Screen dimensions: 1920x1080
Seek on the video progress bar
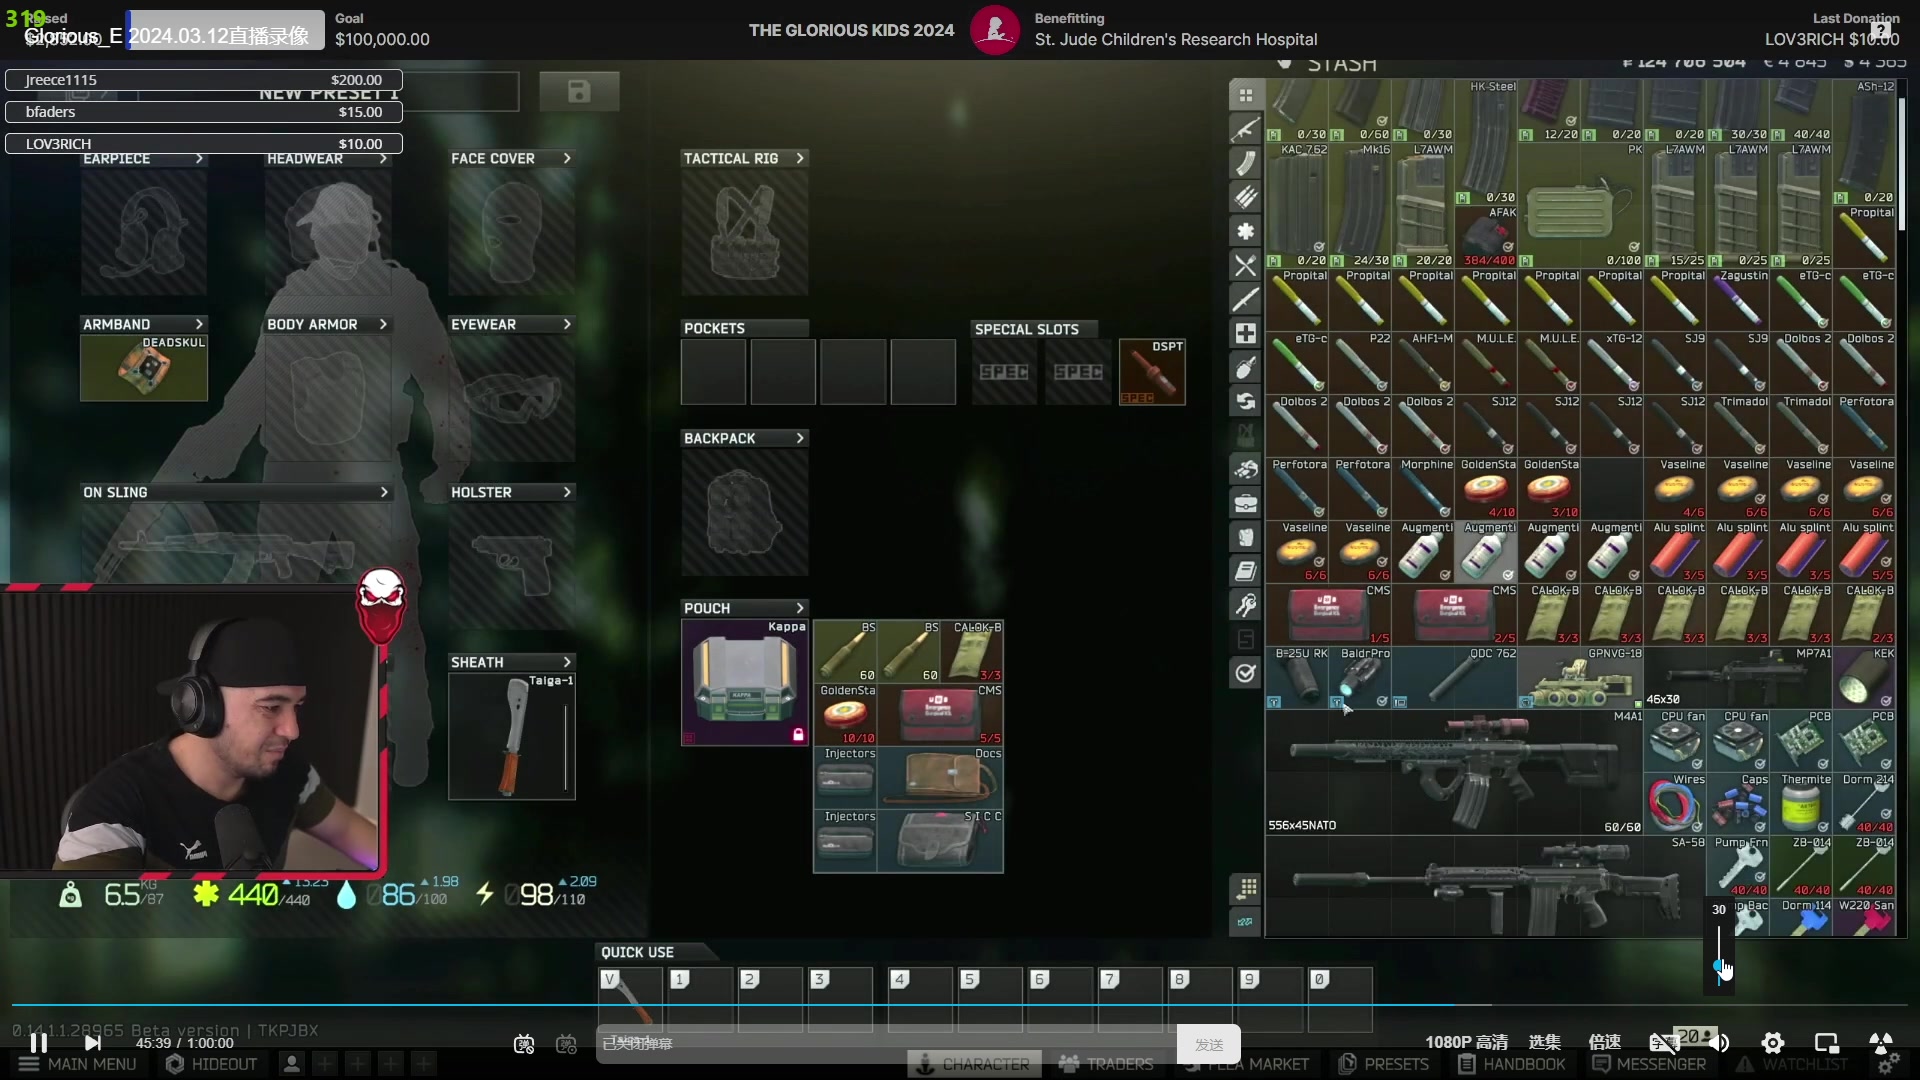[960, 1004]
